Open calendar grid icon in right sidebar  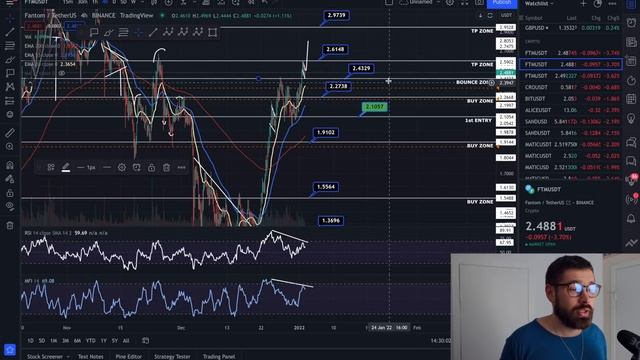[x=631, y=99]
